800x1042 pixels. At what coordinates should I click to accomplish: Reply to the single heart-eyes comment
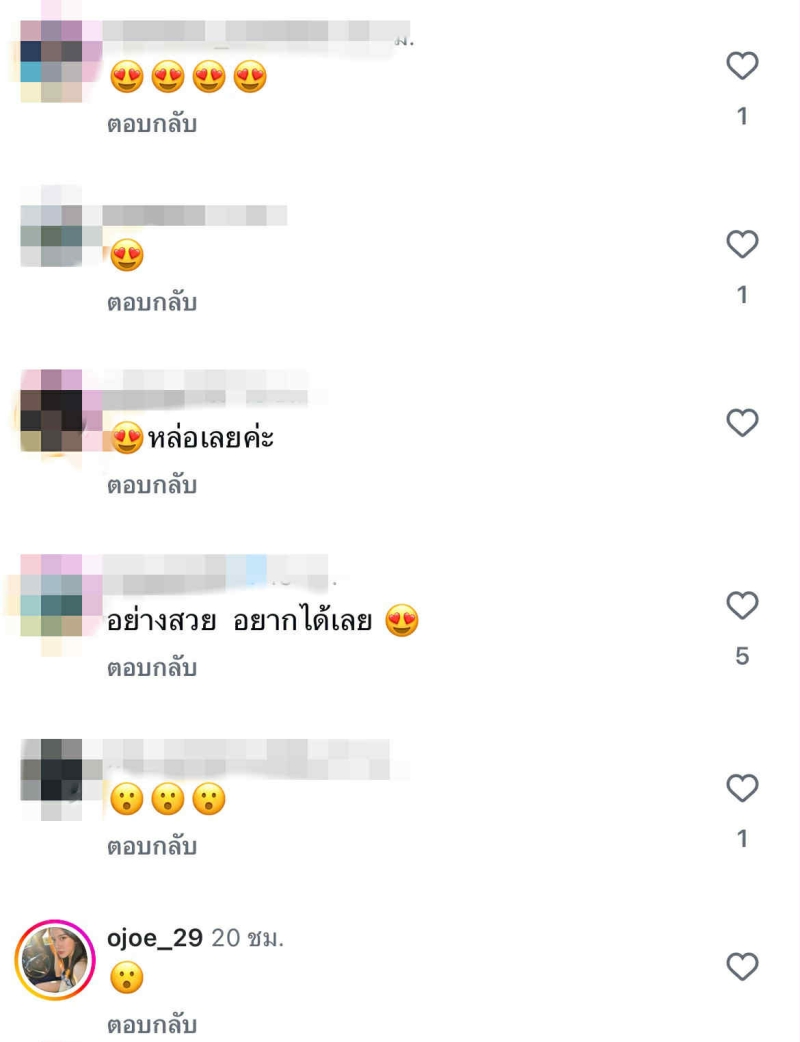click(152, 303)
